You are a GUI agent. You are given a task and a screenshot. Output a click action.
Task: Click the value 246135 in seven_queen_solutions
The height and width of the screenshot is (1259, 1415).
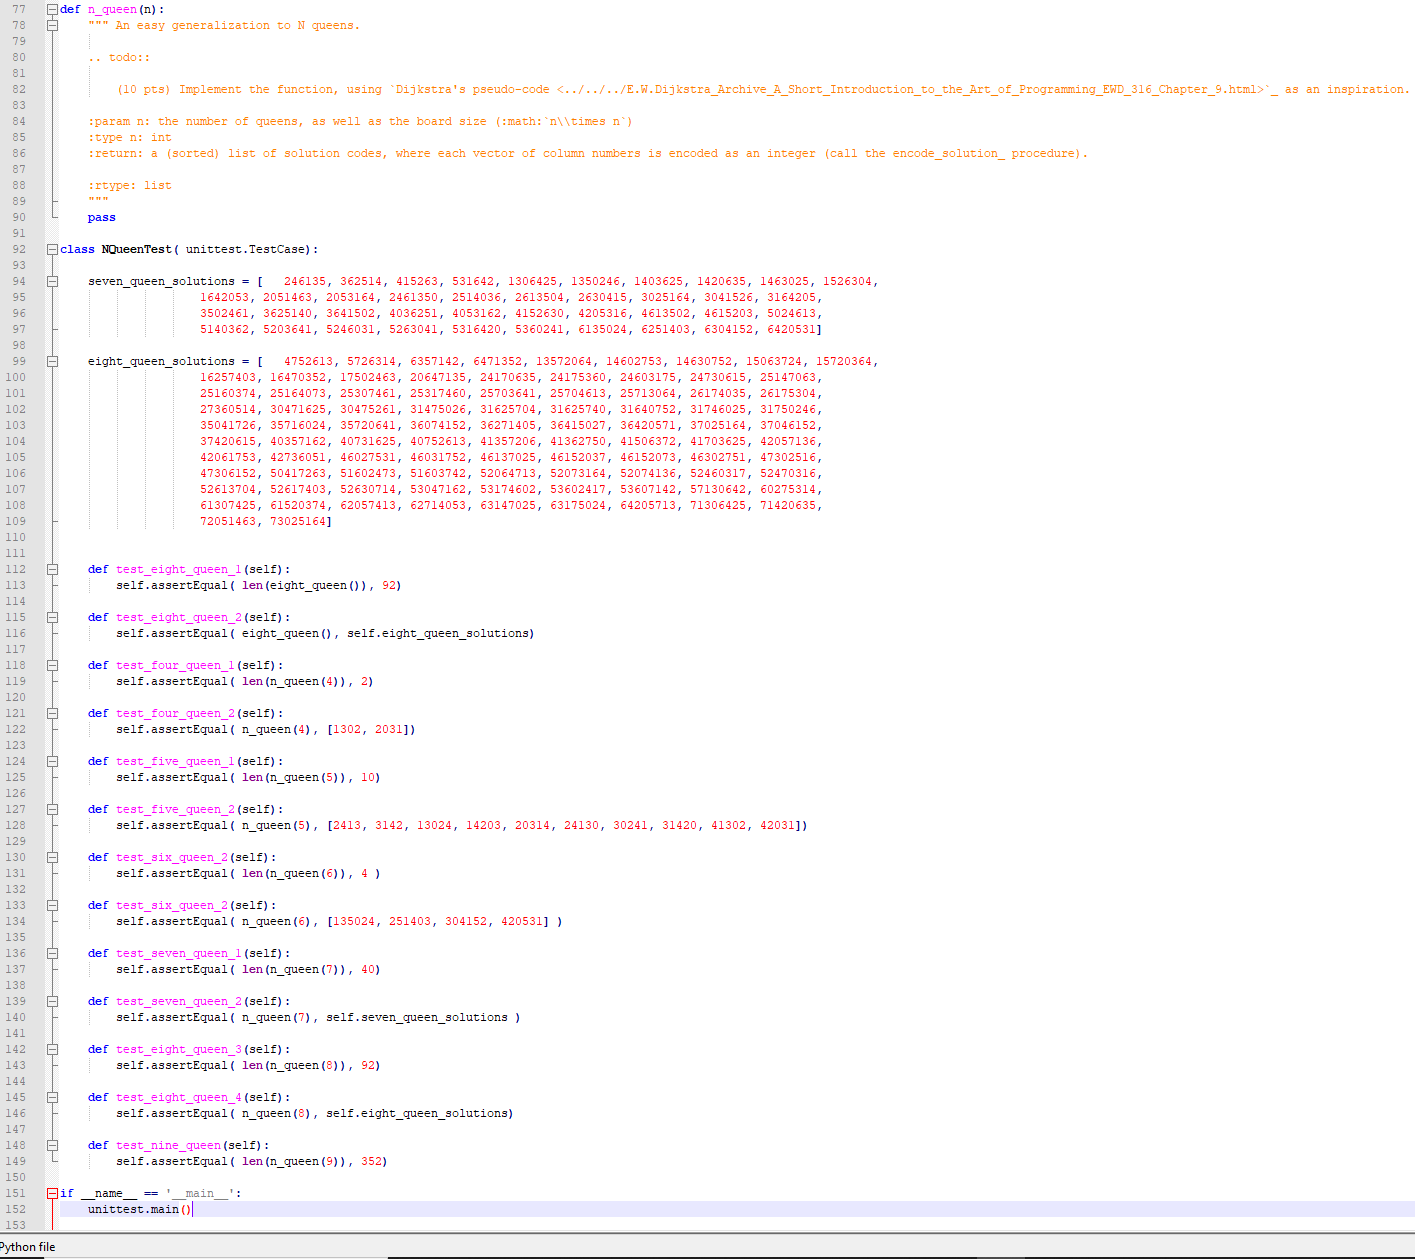[x=305, y=281]
